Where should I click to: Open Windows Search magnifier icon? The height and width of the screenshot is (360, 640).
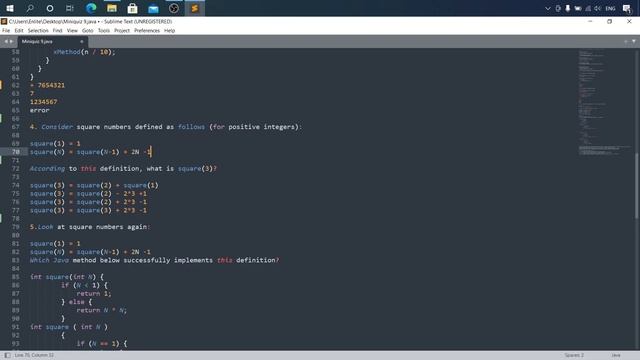[x=30, y=8]
